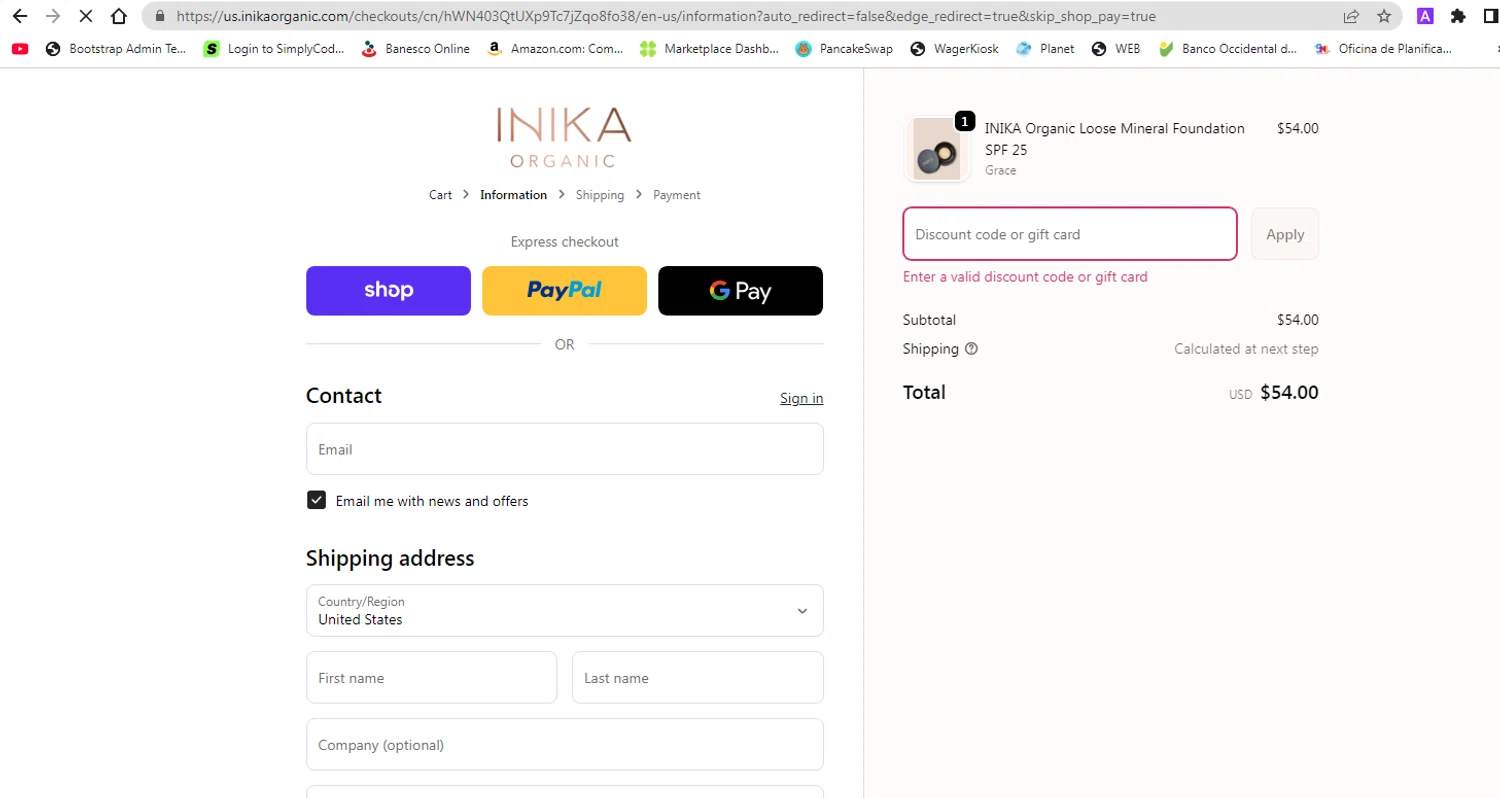The width and height of the screenshot is (1500, 798).
Task: Click the Subtotal label
Action: (x=929, y=320)
